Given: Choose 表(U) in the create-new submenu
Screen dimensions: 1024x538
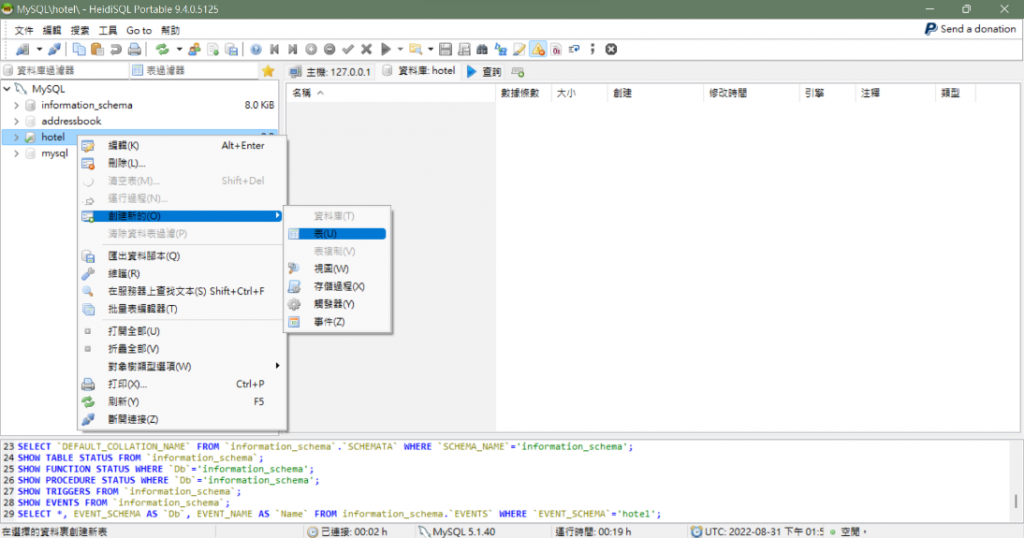Looking at the screenshot, I should [x=337, y=234].
